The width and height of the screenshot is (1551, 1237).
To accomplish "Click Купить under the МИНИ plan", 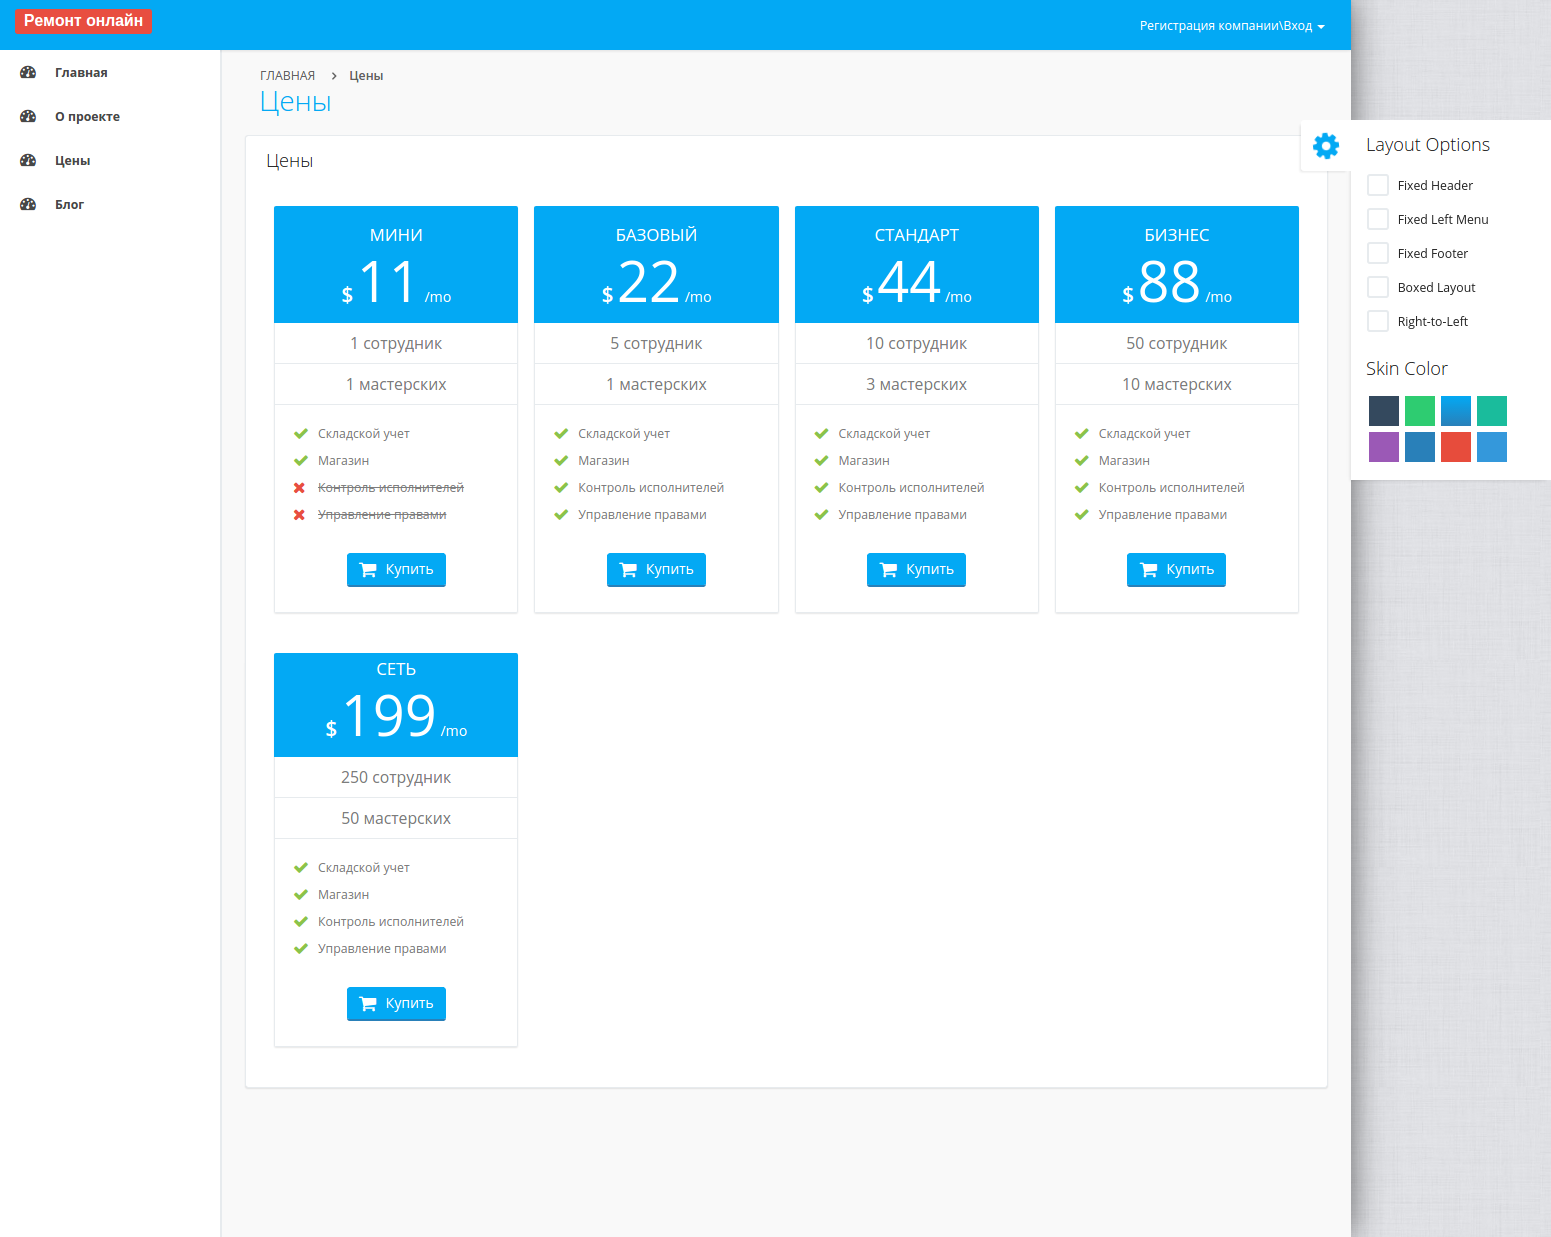I will pyautogui.click(x=396, y=570).
